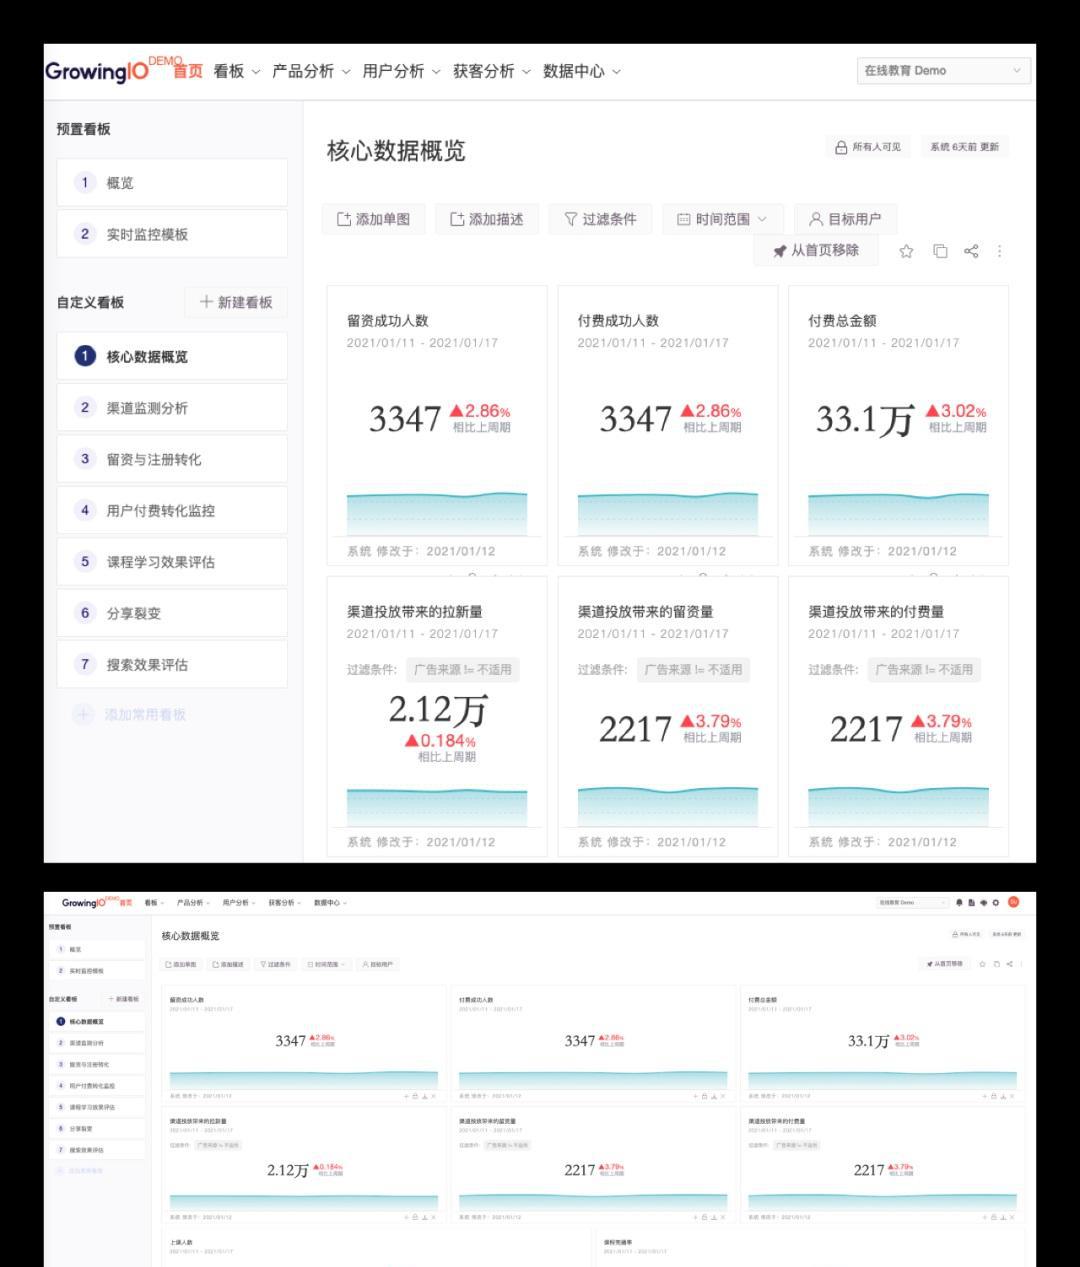Expand the 获客分析 menu in the enlarged top view
1080x1267 pixels.
(491, 71)
